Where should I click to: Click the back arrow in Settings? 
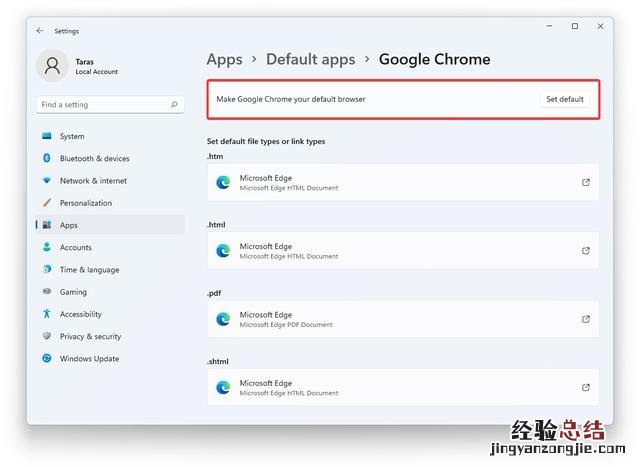(x=40, y=31)
